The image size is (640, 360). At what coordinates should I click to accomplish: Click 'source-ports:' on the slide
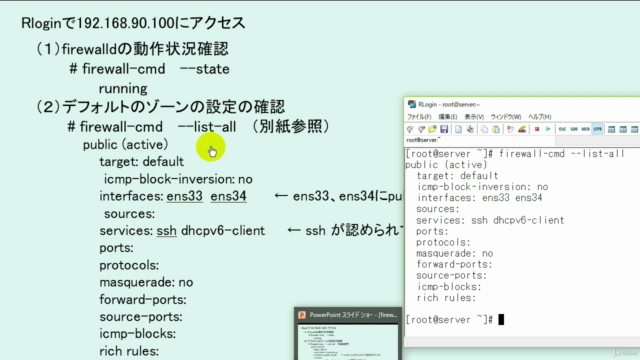point(141,317)
